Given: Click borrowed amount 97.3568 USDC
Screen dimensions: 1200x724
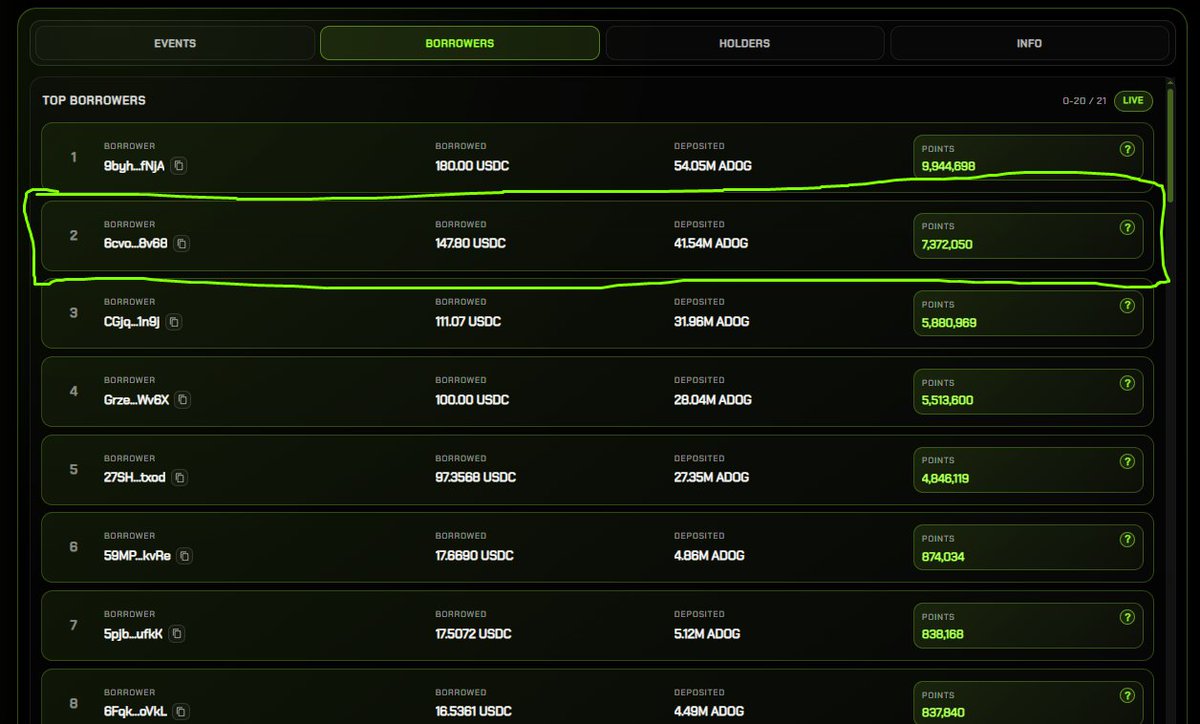Looking at the screenshot, I should coord(476,478).
